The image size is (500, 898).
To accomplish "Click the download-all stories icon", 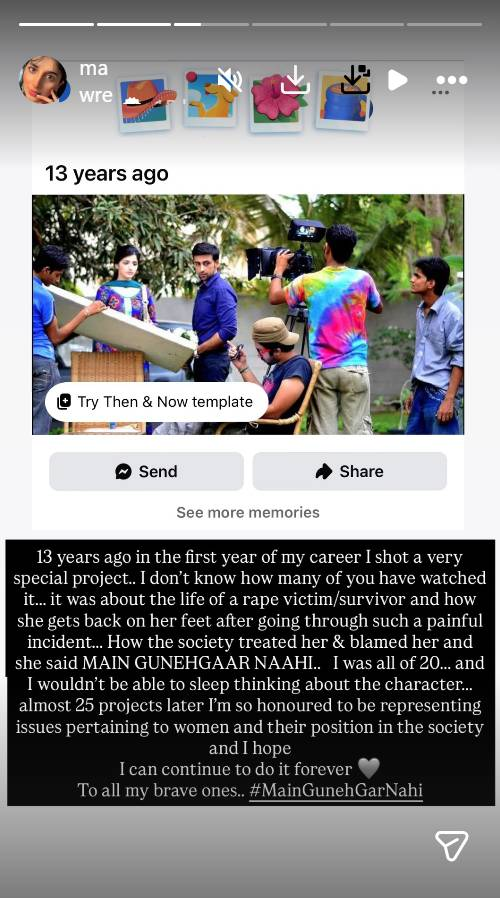I will [356, 80].
